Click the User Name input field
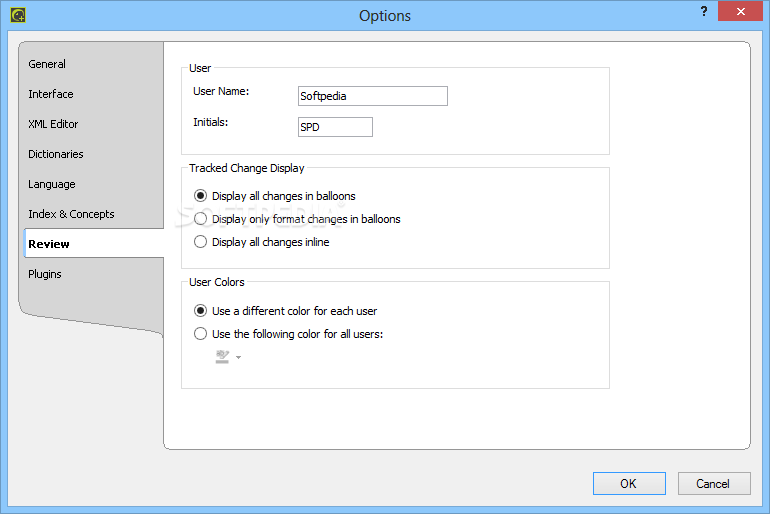The height and width of the screenshot is (514, 770). [373, 96]
